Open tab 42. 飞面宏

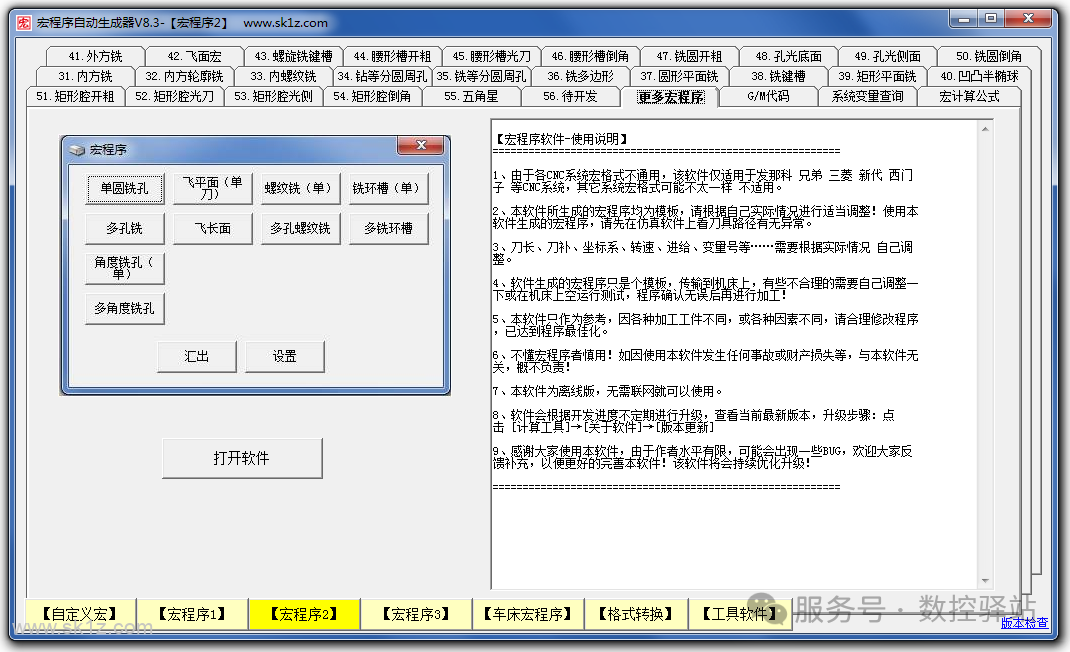tap(194, 56)
